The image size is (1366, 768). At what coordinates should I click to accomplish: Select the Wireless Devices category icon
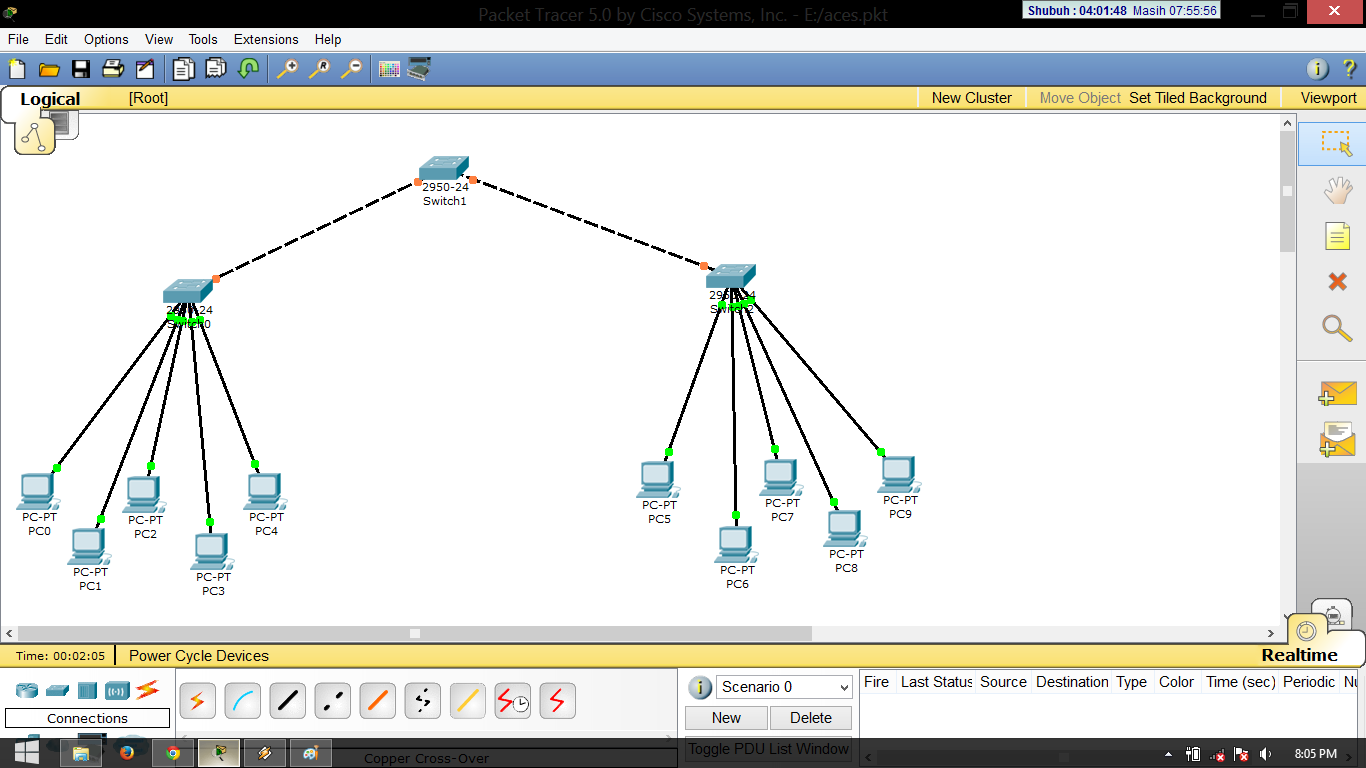coord(117,690)
